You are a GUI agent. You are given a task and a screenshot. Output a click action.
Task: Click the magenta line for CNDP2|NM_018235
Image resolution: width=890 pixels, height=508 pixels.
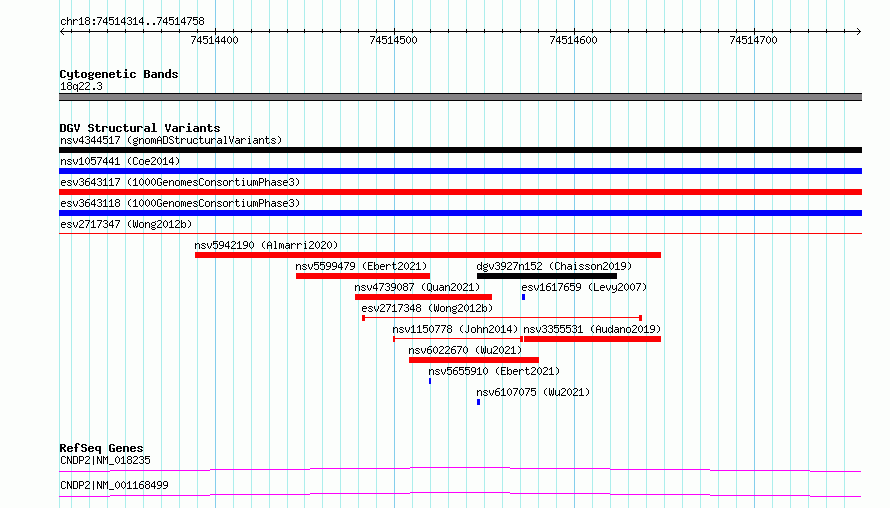point(460,469)
